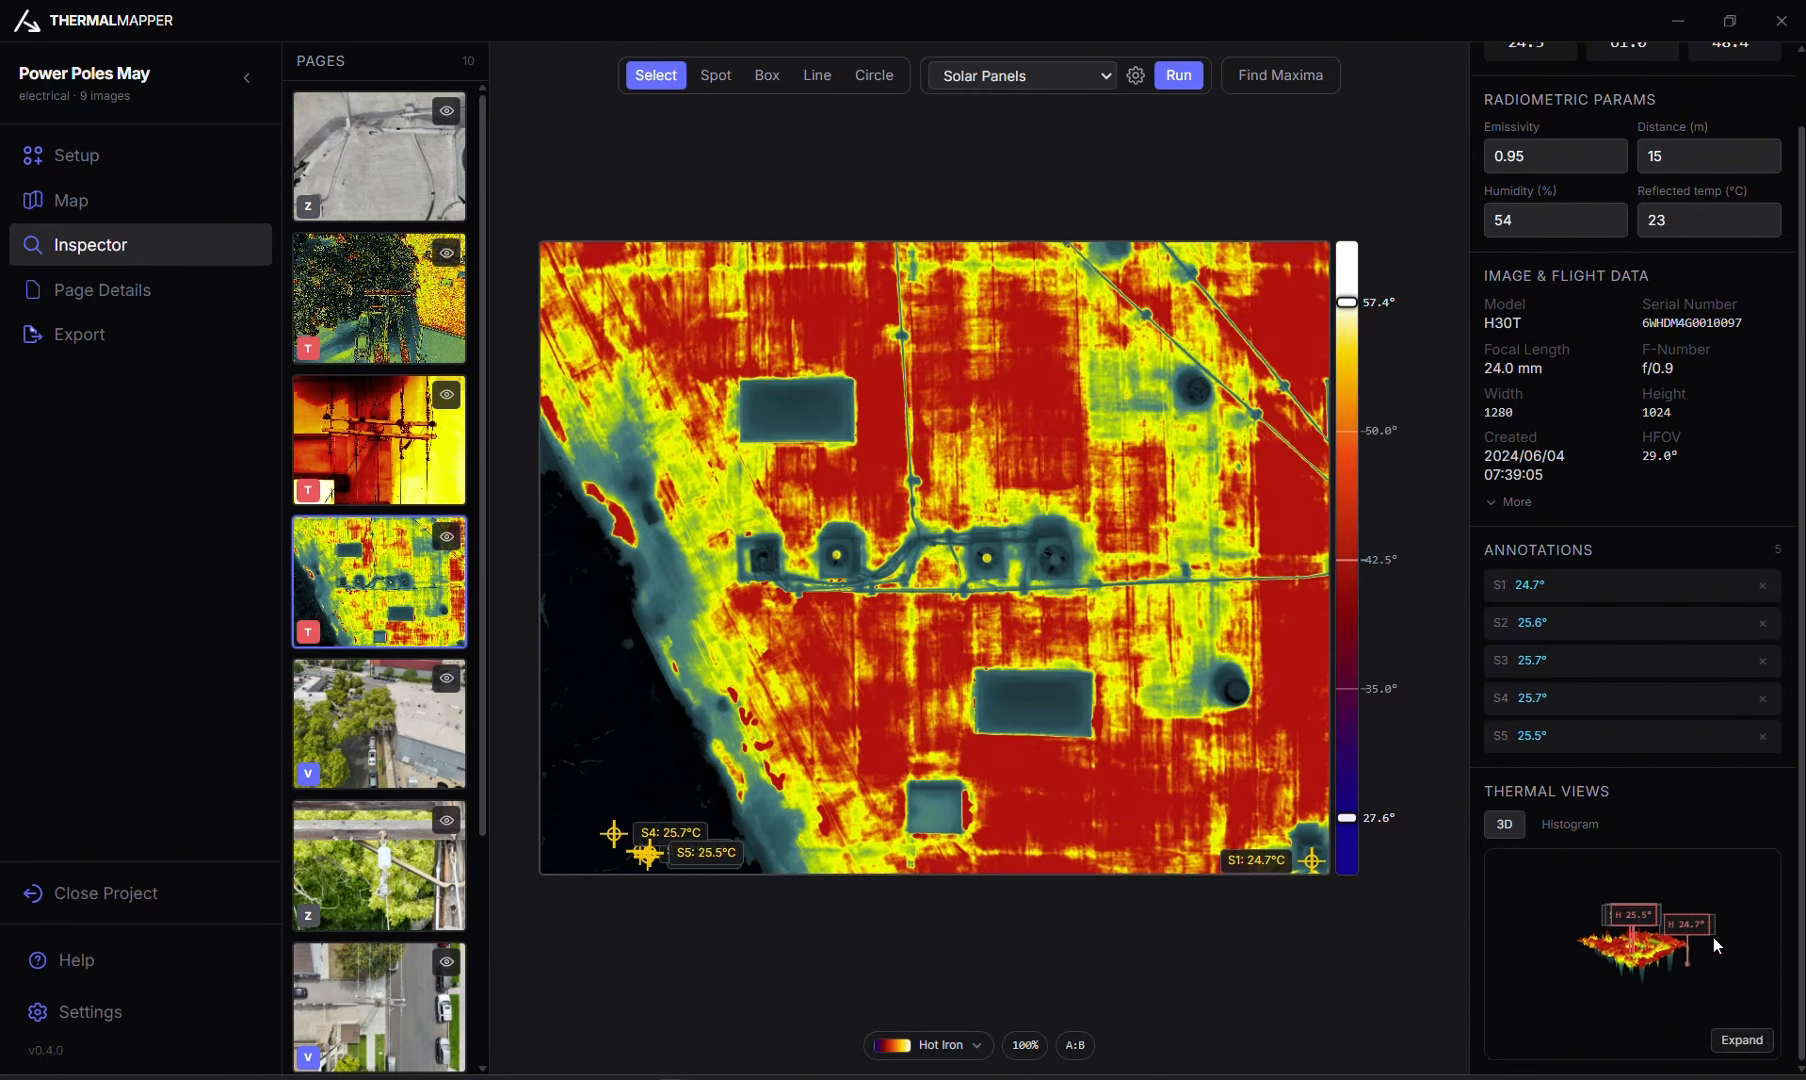The width and height of the screenshot is (1806, 1080).
Task: Toggle visibility of fifth page thumbnail
Action: pyautogui.click(x=447, y=678)
